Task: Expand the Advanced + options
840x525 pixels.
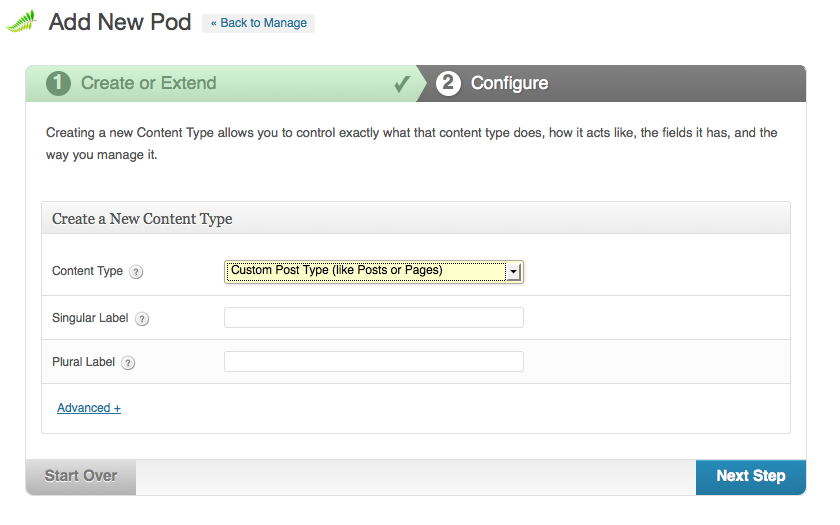Action: (89, 408)
